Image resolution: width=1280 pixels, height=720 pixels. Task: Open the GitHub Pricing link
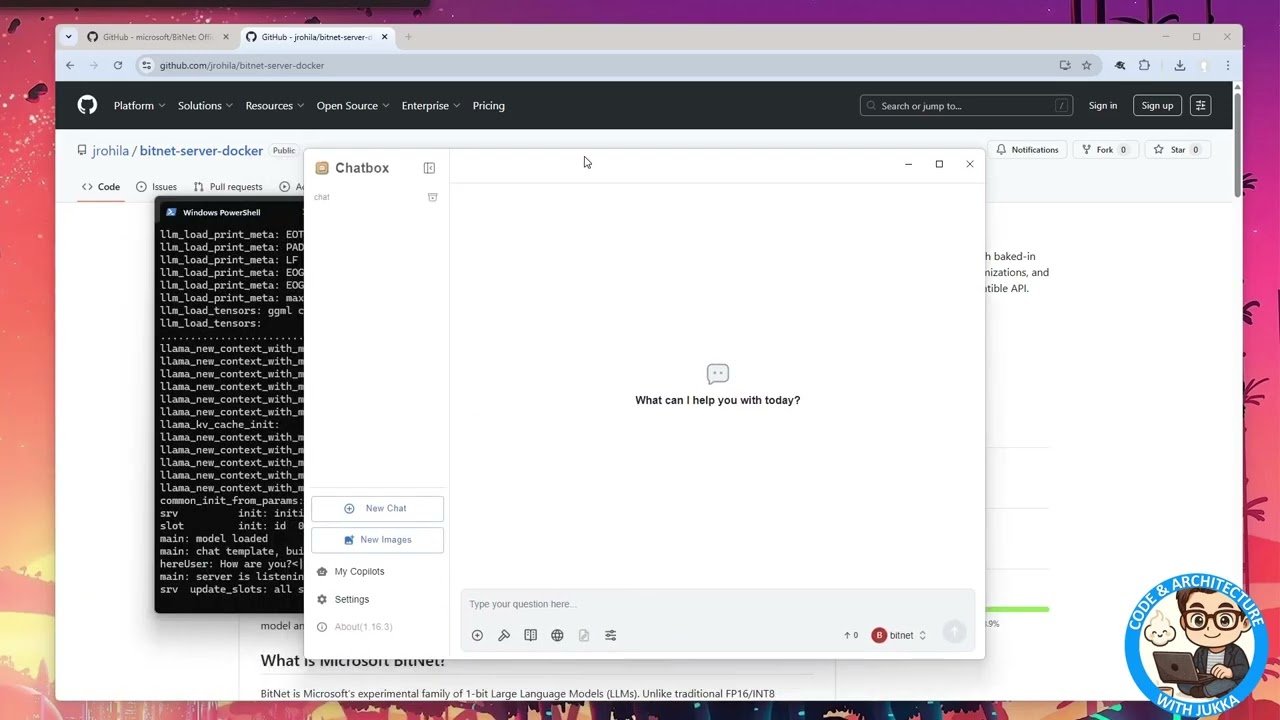click(488, 106)
